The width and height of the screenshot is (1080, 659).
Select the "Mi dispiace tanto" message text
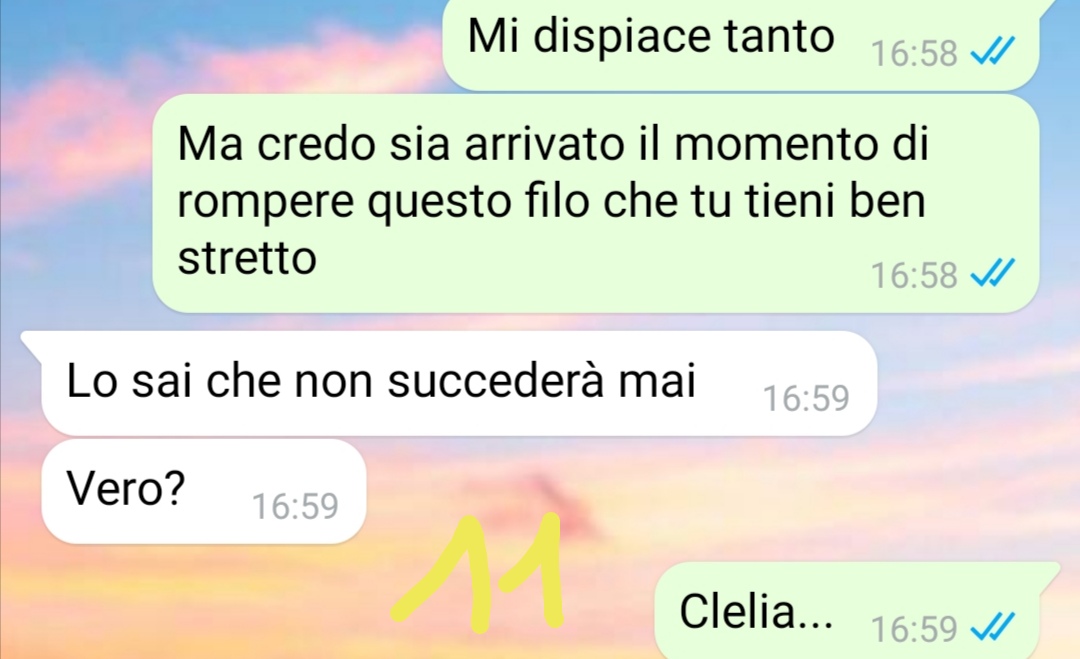tap(651, 36)
